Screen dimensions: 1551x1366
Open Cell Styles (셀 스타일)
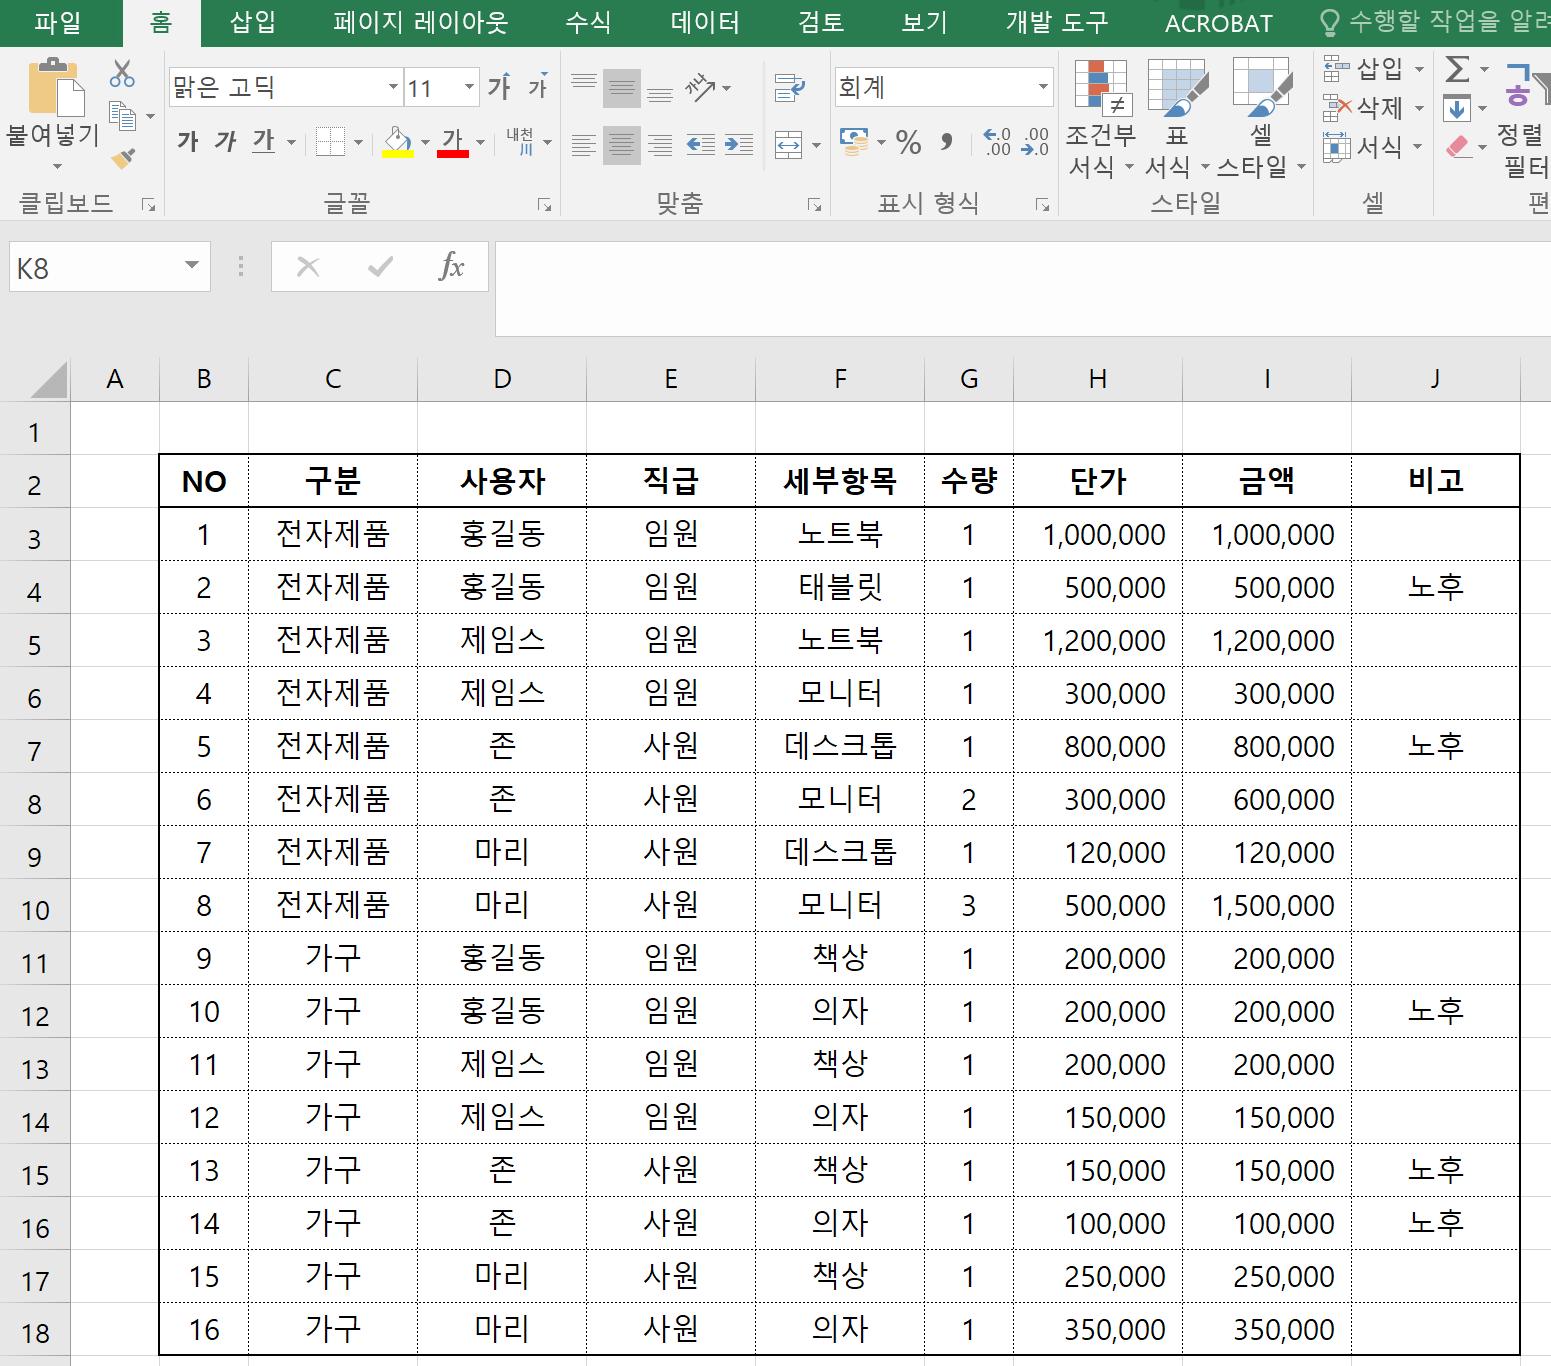1261,118
